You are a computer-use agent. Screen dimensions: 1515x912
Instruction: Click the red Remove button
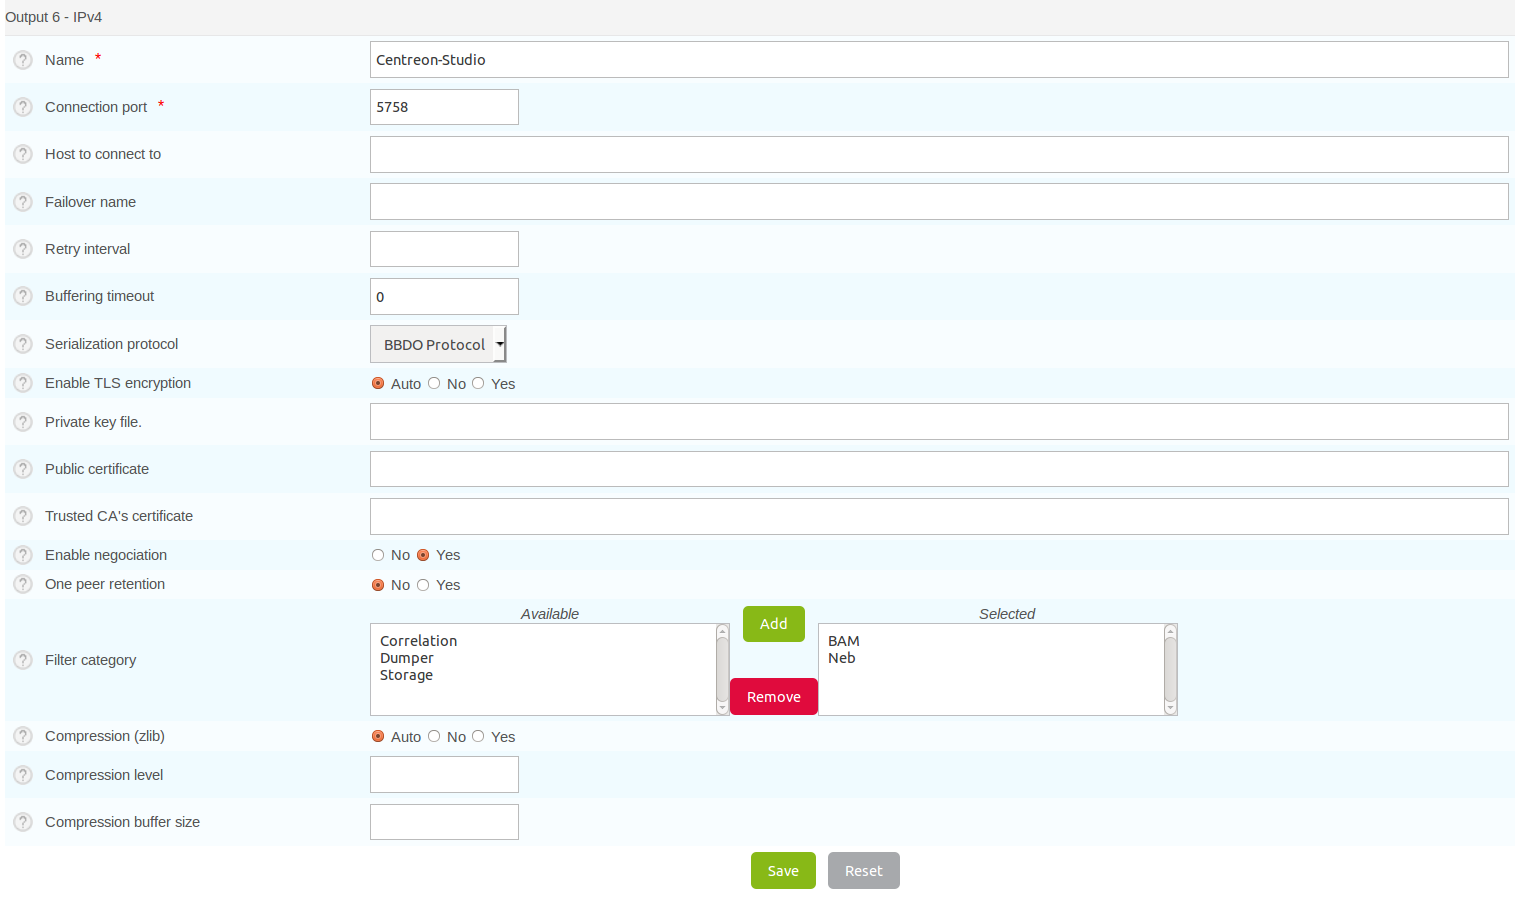(773, 697)
